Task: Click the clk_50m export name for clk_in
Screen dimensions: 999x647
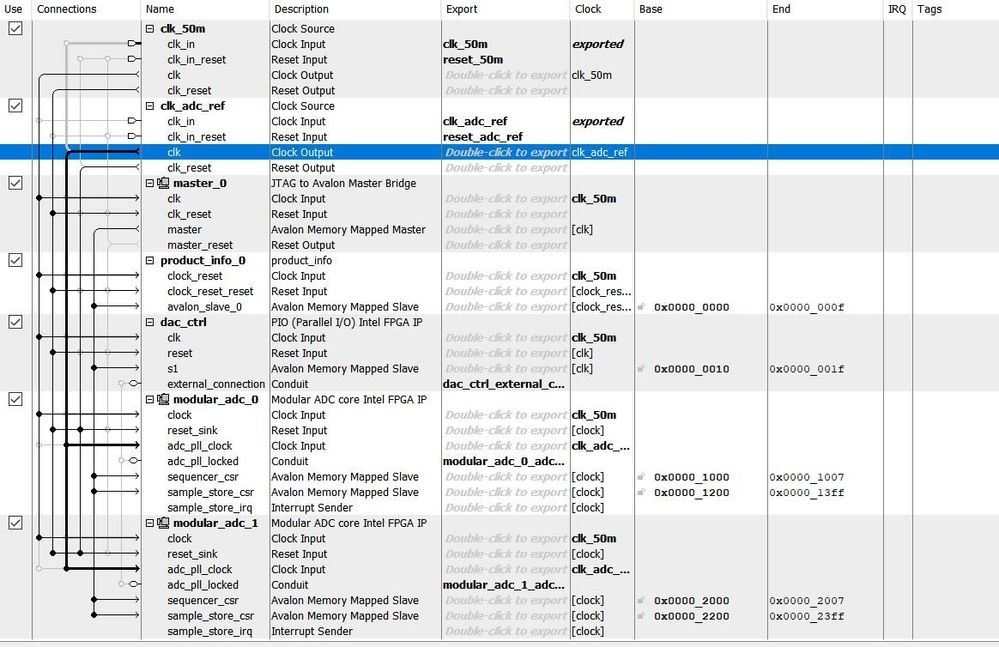Action: click(465, 44)
